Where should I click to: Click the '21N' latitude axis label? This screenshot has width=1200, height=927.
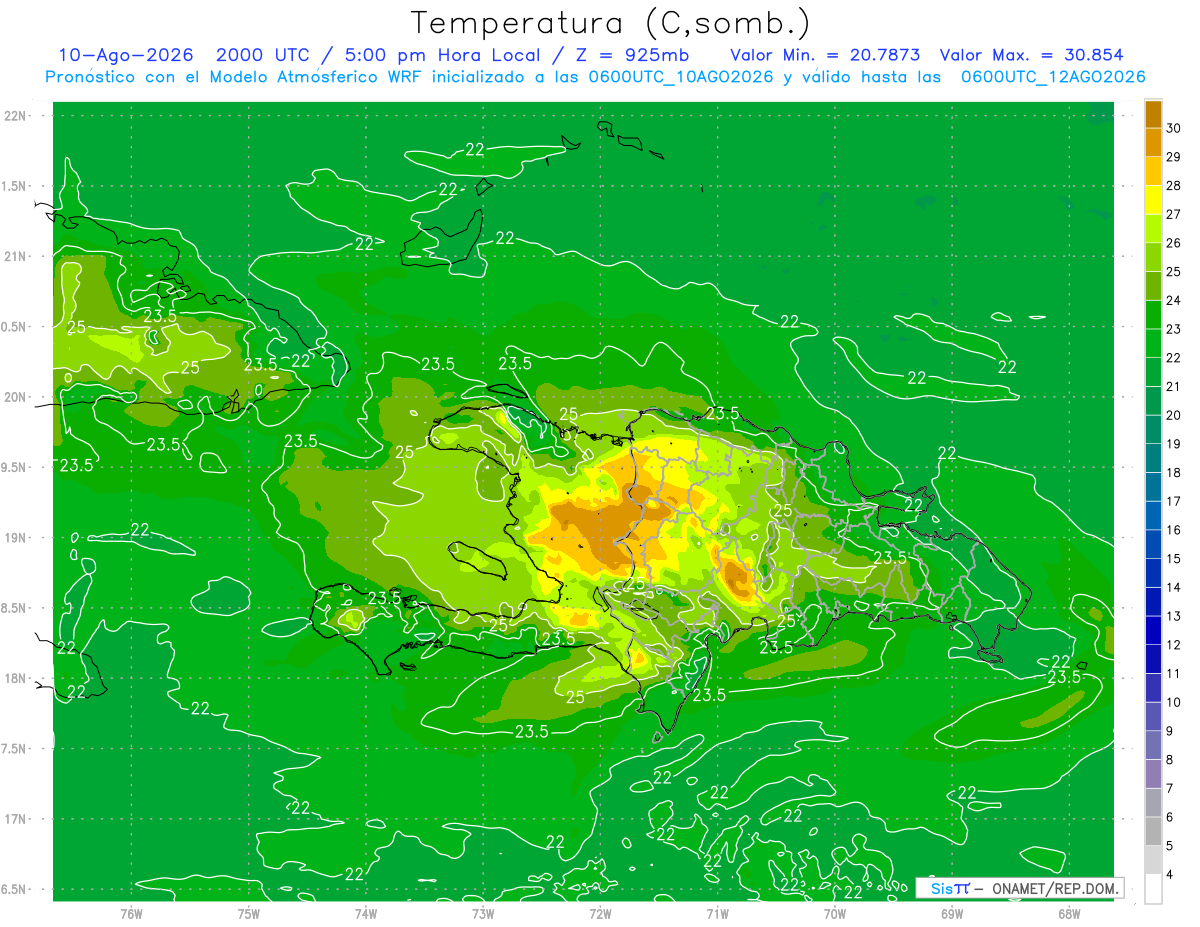[x=14, y=256]
